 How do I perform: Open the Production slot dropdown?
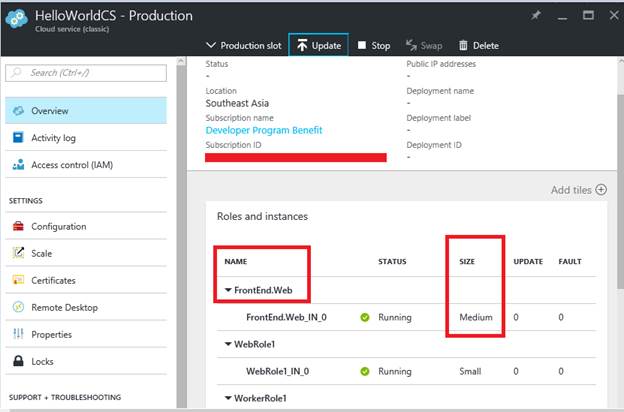pos(244,46)
